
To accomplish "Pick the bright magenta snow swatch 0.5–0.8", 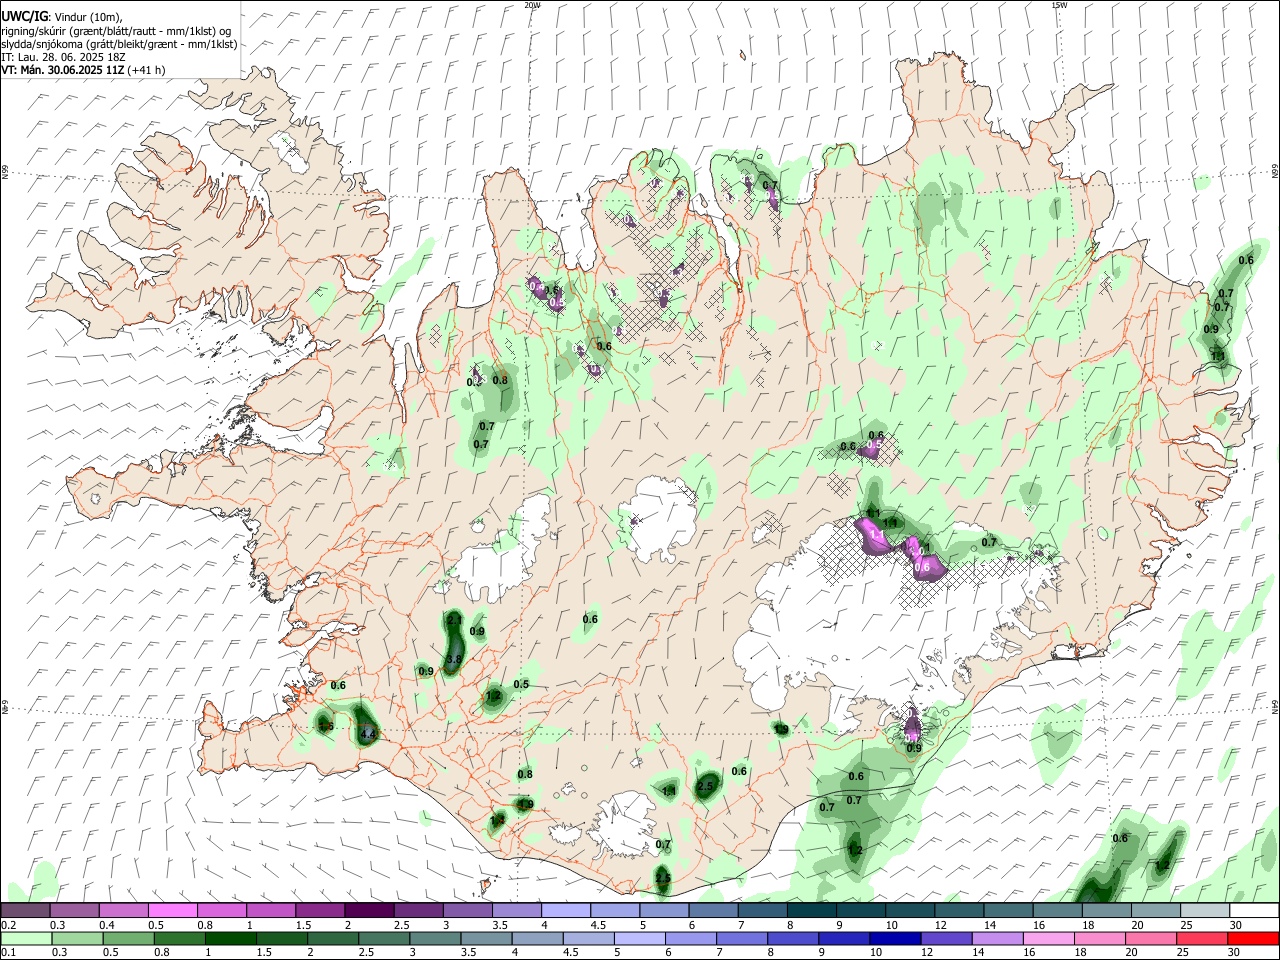I will 173,911.
